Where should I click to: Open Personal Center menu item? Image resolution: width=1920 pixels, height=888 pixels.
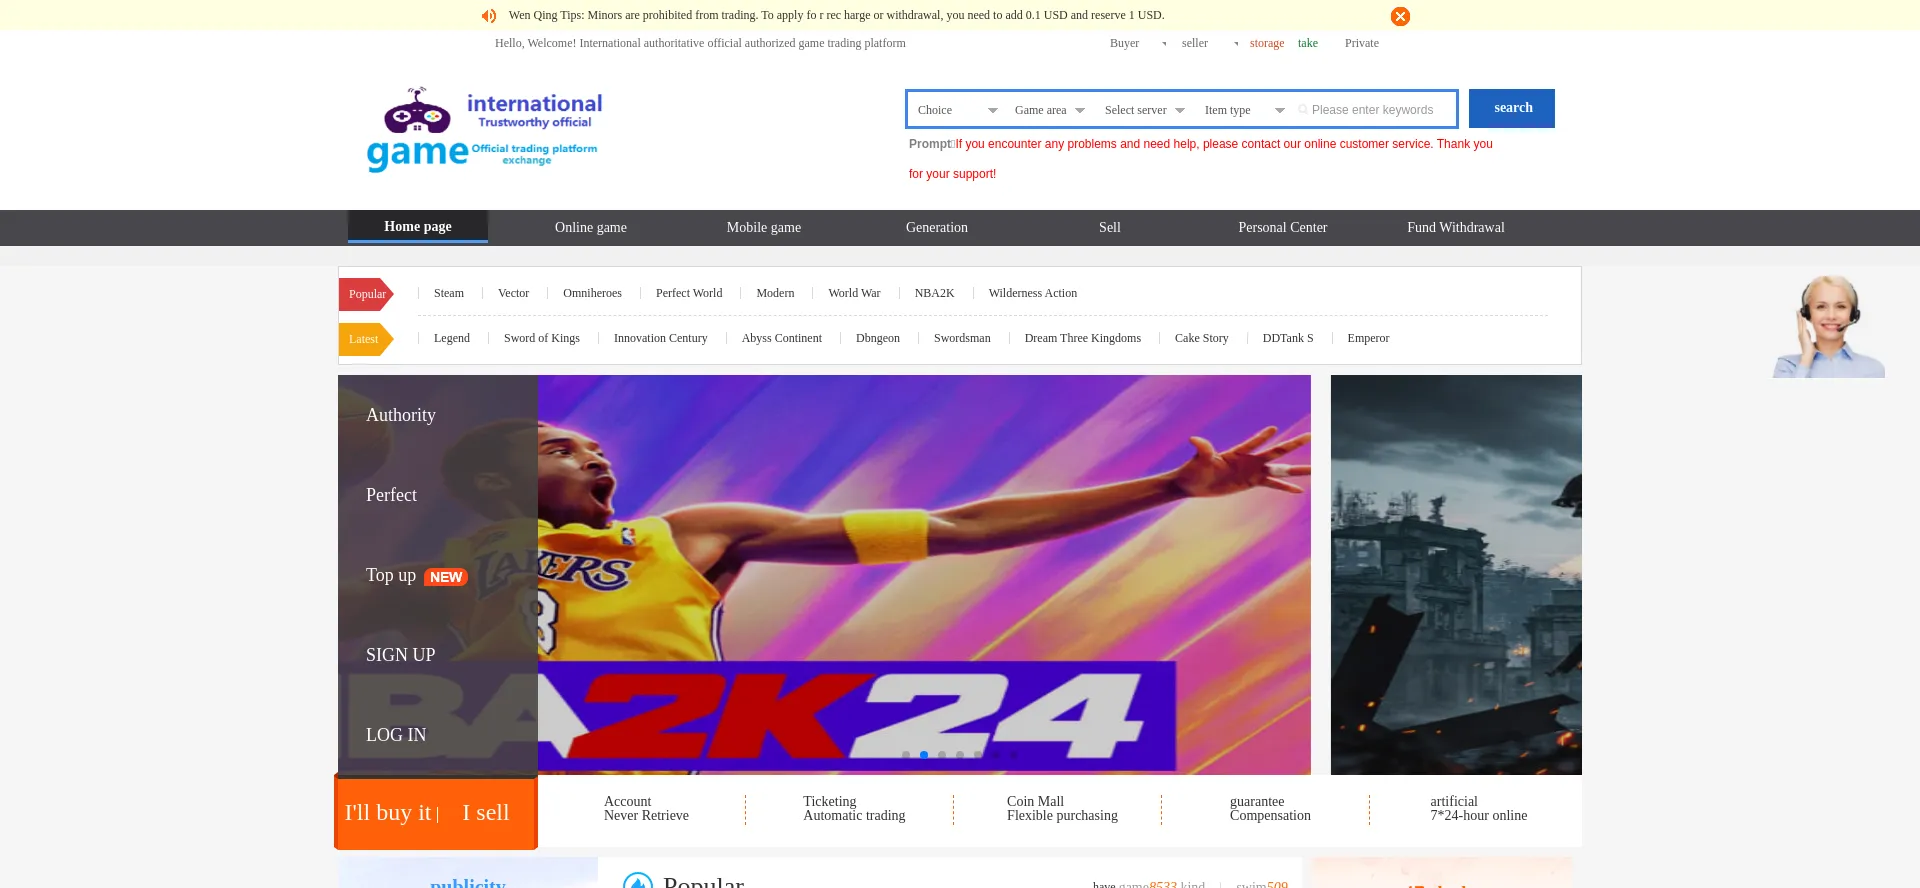[1283, 228]
